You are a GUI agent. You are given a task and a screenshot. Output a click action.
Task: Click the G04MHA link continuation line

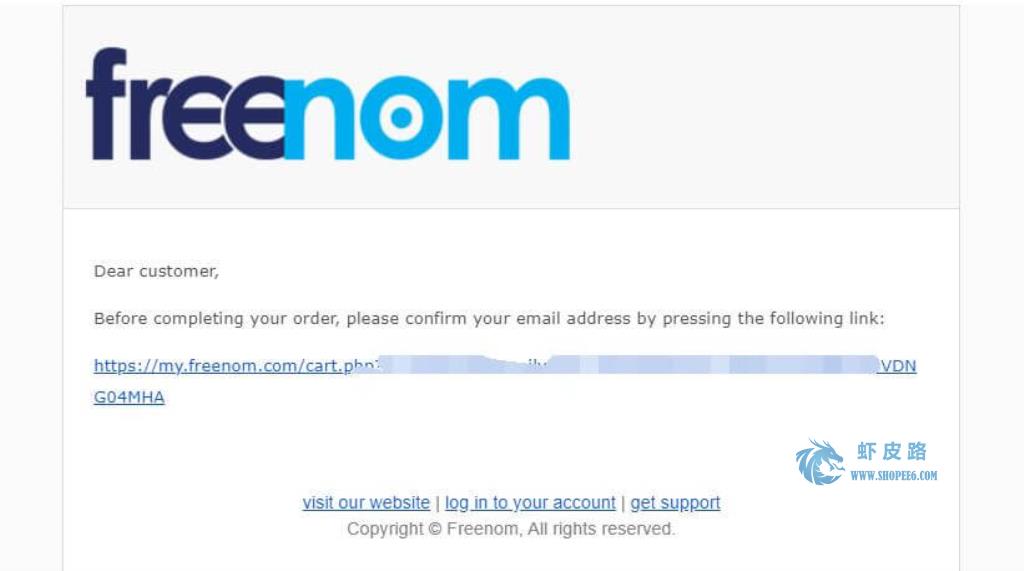(x=129, y=397)
